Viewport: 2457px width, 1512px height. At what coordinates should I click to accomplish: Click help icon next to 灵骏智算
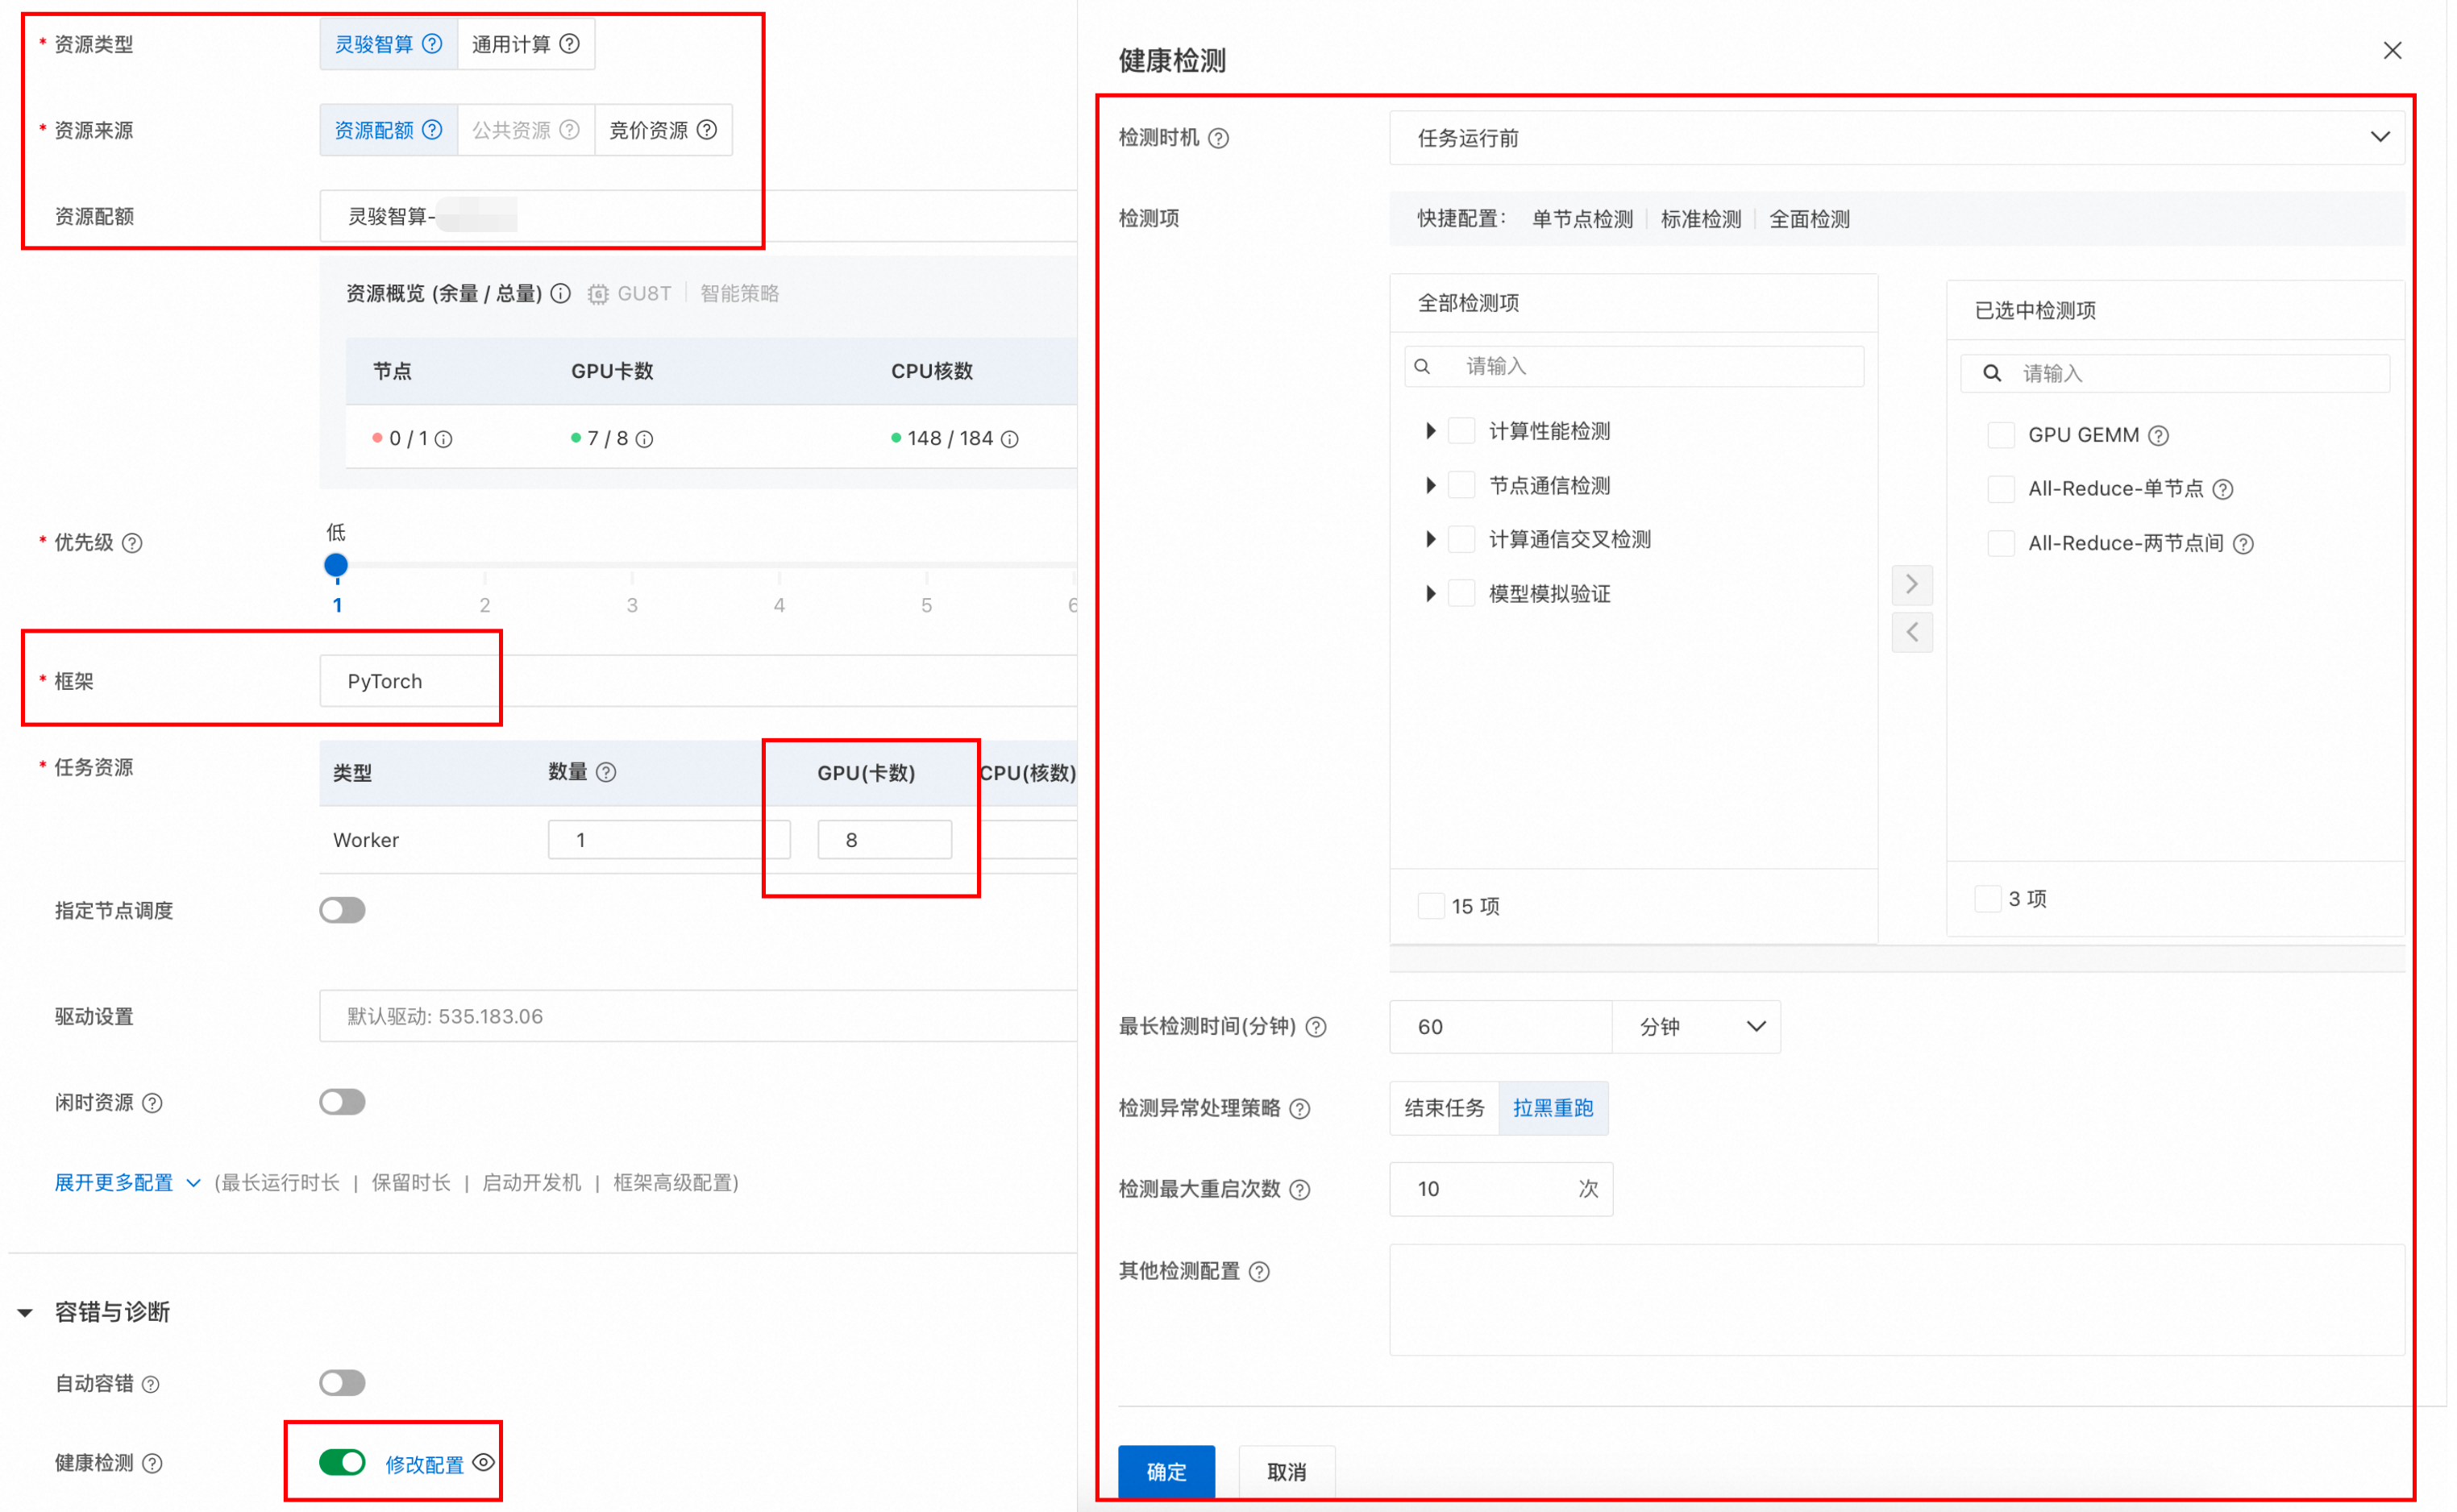(432, 44)
